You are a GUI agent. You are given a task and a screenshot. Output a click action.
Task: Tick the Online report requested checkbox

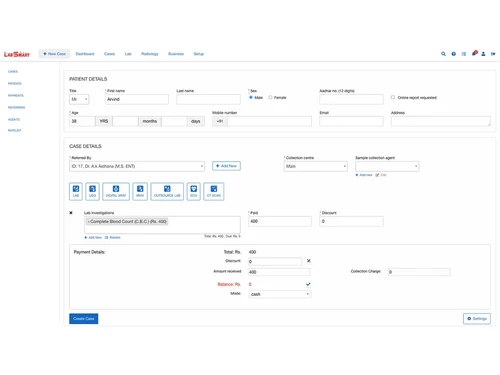393,97
